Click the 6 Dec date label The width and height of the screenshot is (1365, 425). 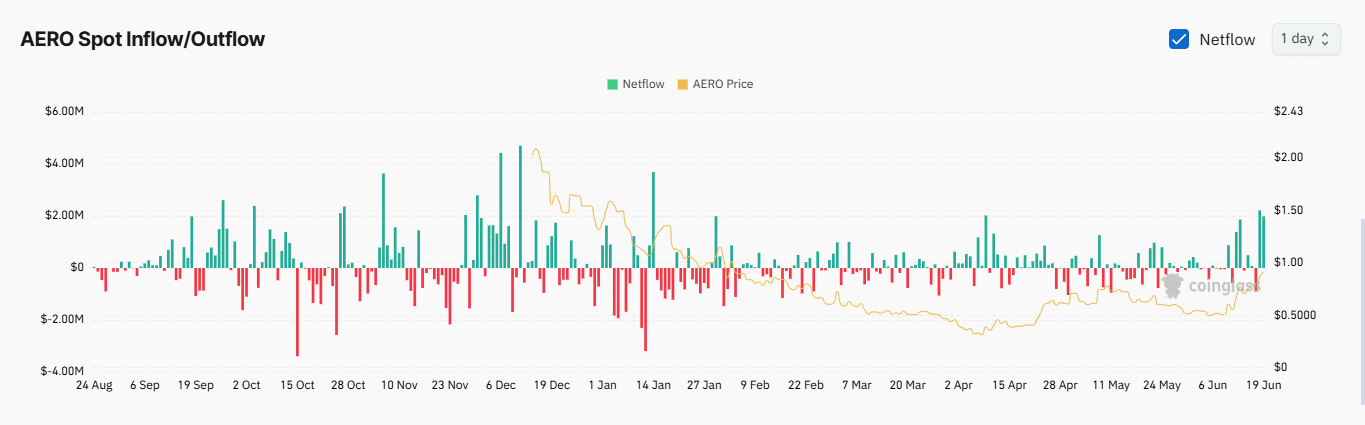501,385
